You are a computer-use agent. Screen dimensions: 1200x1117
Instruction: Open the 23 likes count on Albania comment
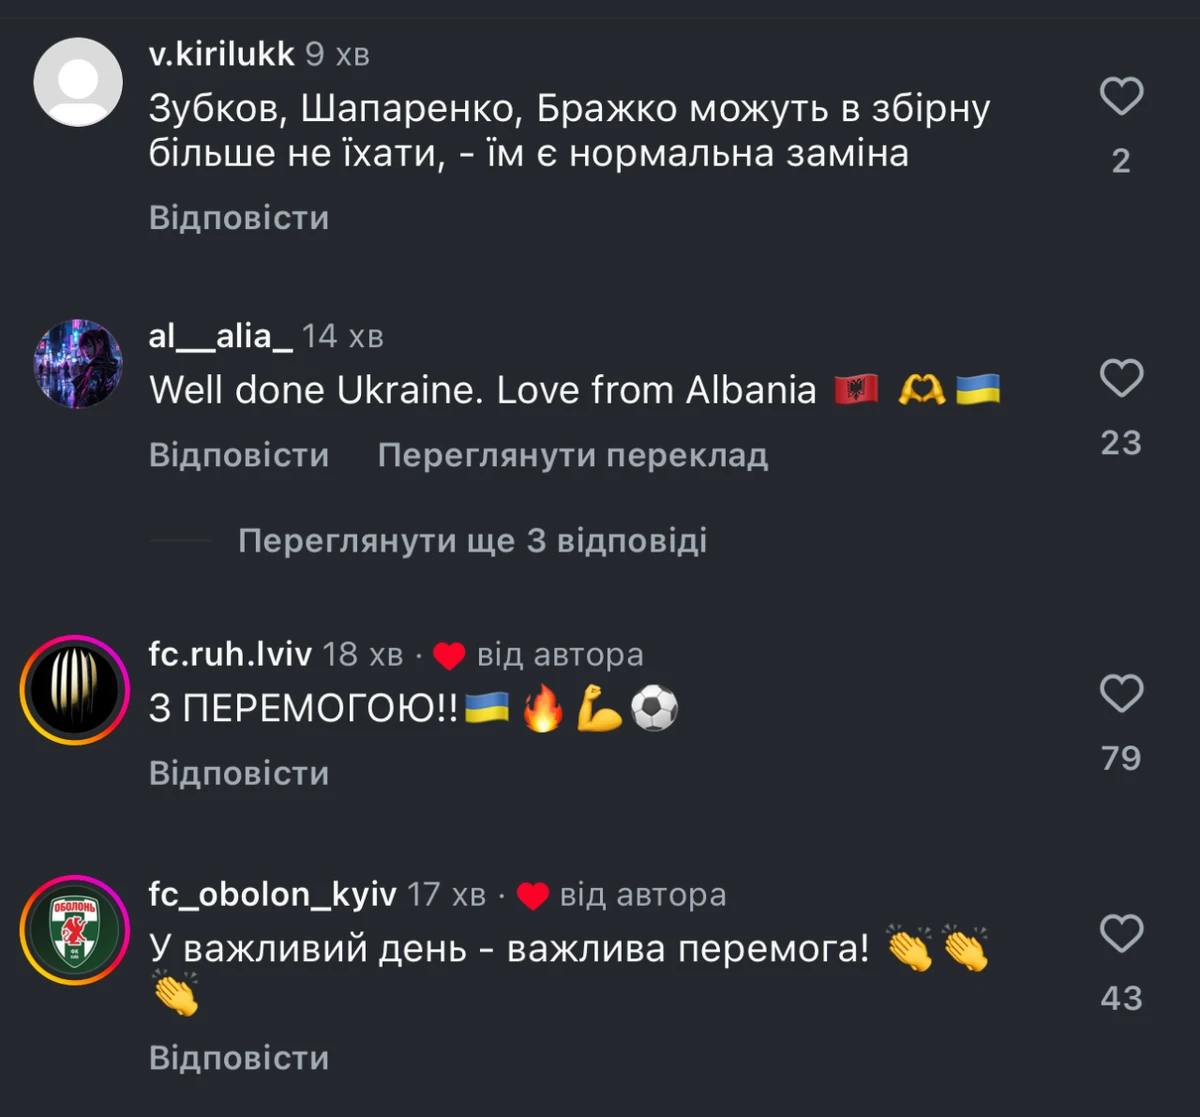pyautogui.click(x=1121, y=443)
